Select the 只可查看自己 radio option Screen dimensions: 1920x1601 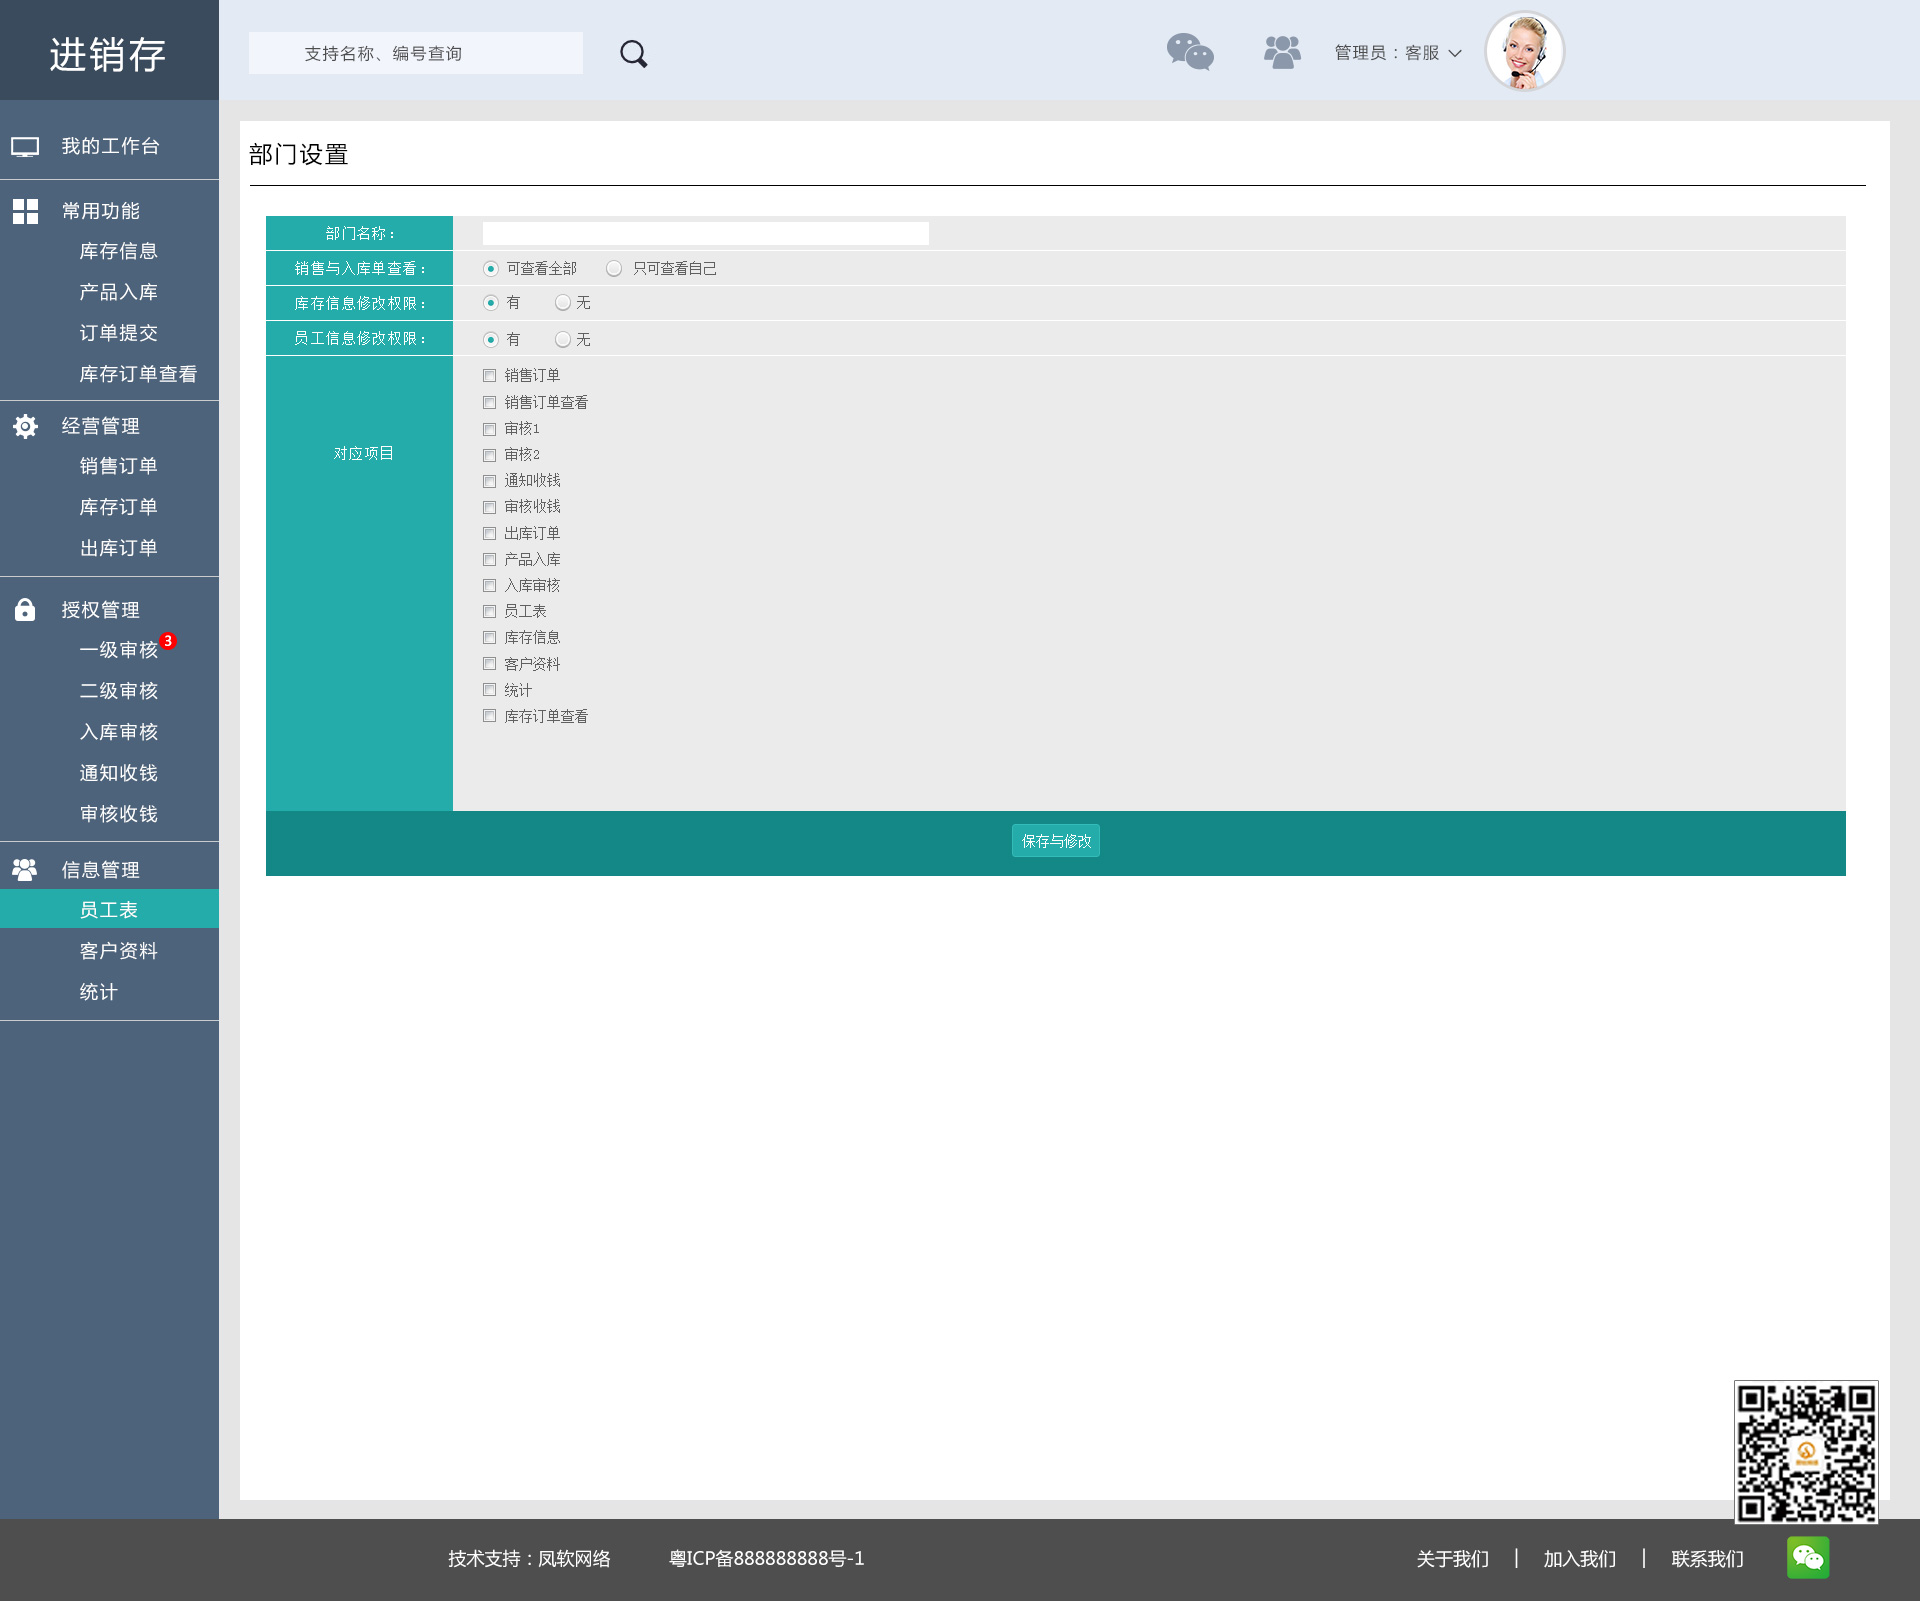point(614,269)
